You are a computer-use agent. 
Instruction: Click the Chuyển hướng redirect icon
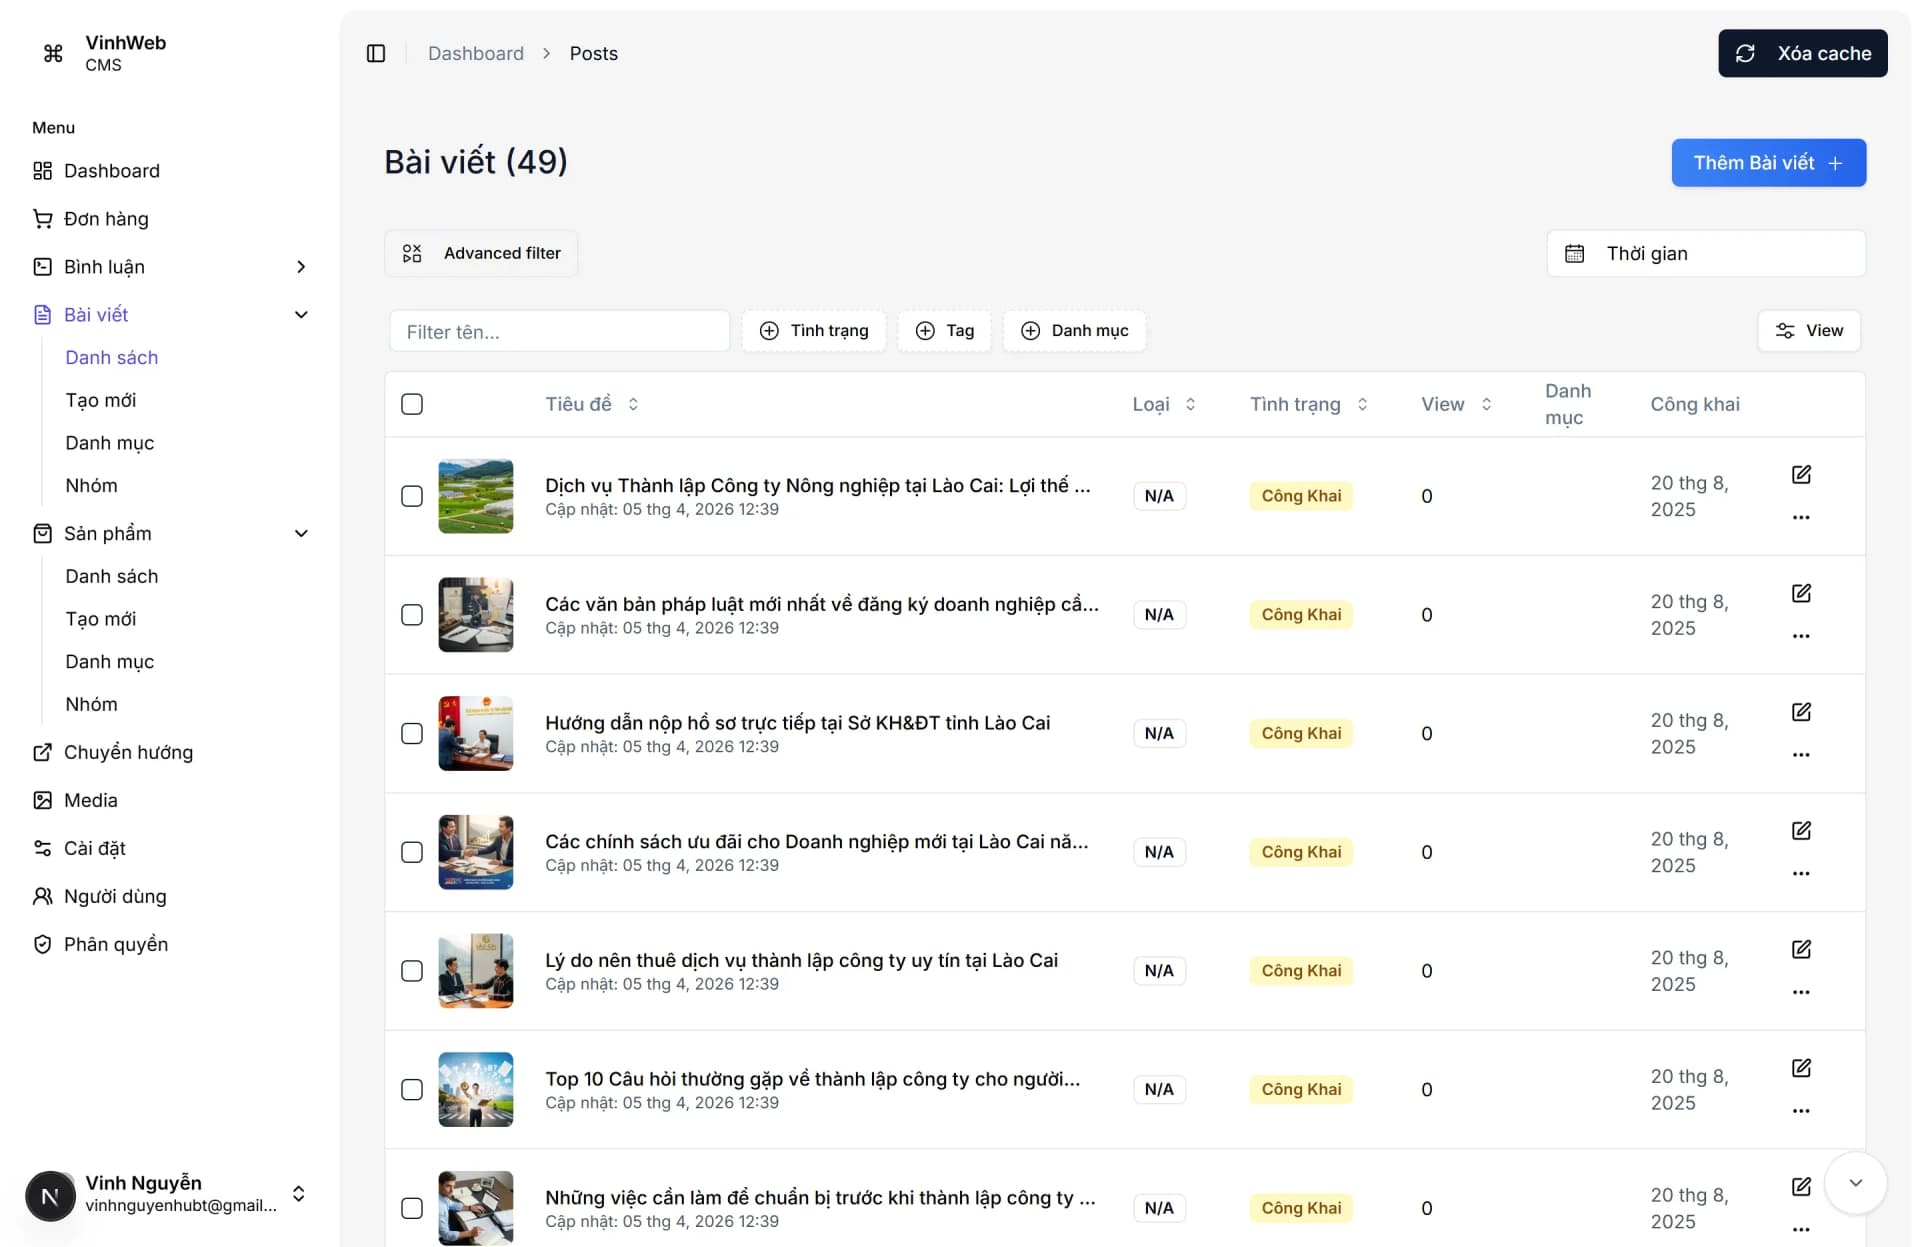[42, 752]
